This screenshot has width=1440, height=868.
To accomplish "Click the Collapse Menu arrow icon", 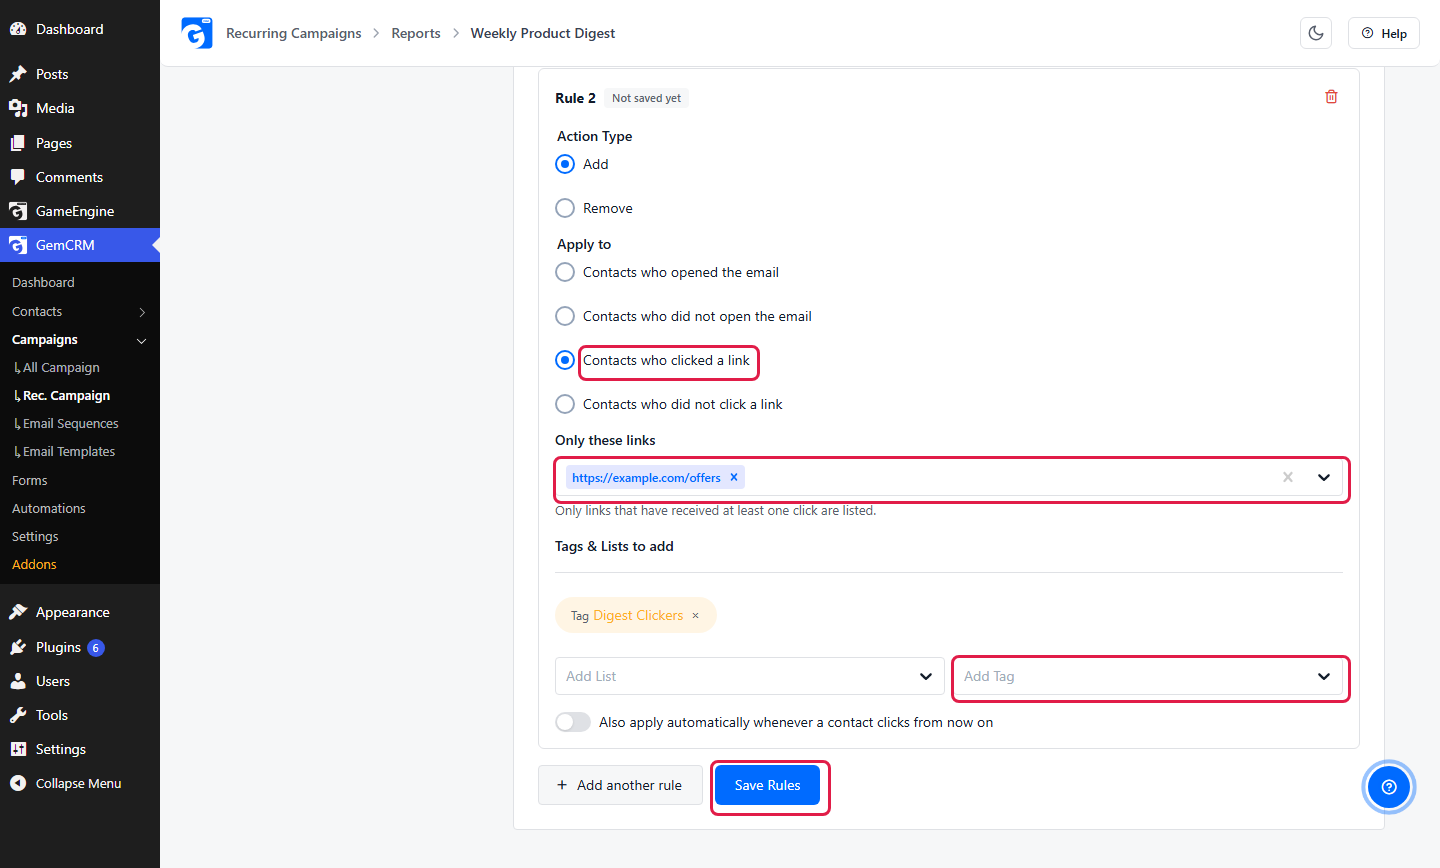I will click(x=18, y=783).
